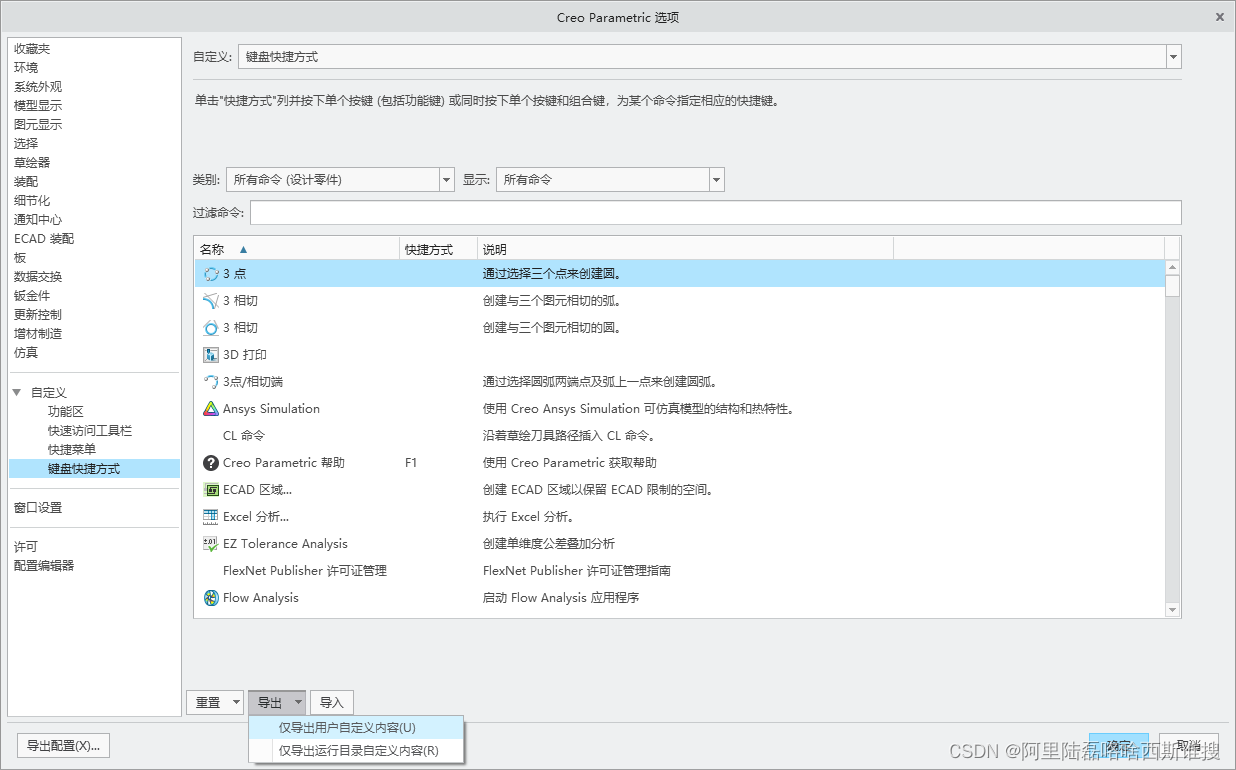Click the command list scrollbar thumb
Screen dimensions: 1236x770
pyautogui.click(x=1173, y=286)
